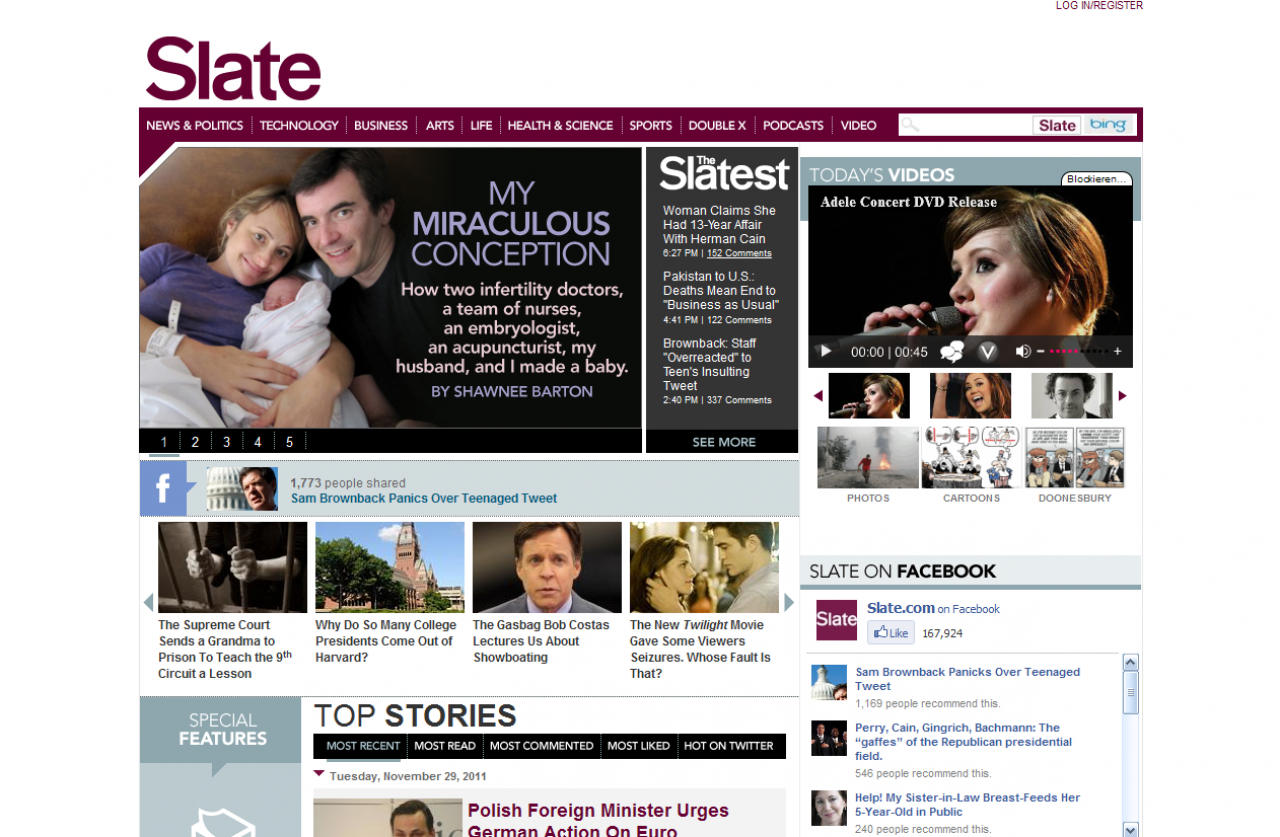The height and width of the screenshot is (837, 1280).
Task: Select the laughing woman video thumbnail
Action: coord(970,396)
